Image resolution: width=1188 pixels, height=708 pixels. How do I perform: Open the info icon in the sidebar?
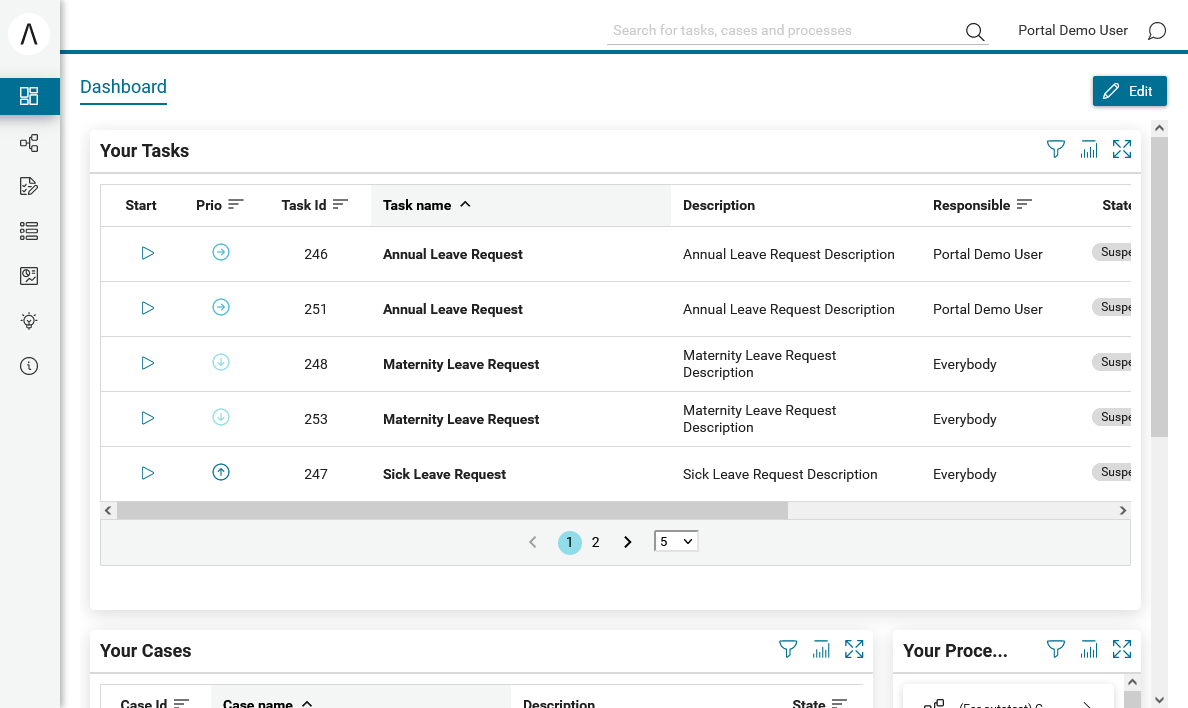29,366
